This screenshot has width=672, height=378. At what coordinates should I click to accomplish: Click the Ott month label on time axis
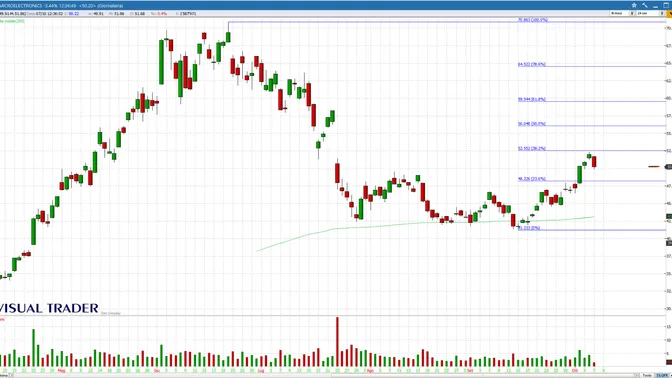[x=575, y=370]
